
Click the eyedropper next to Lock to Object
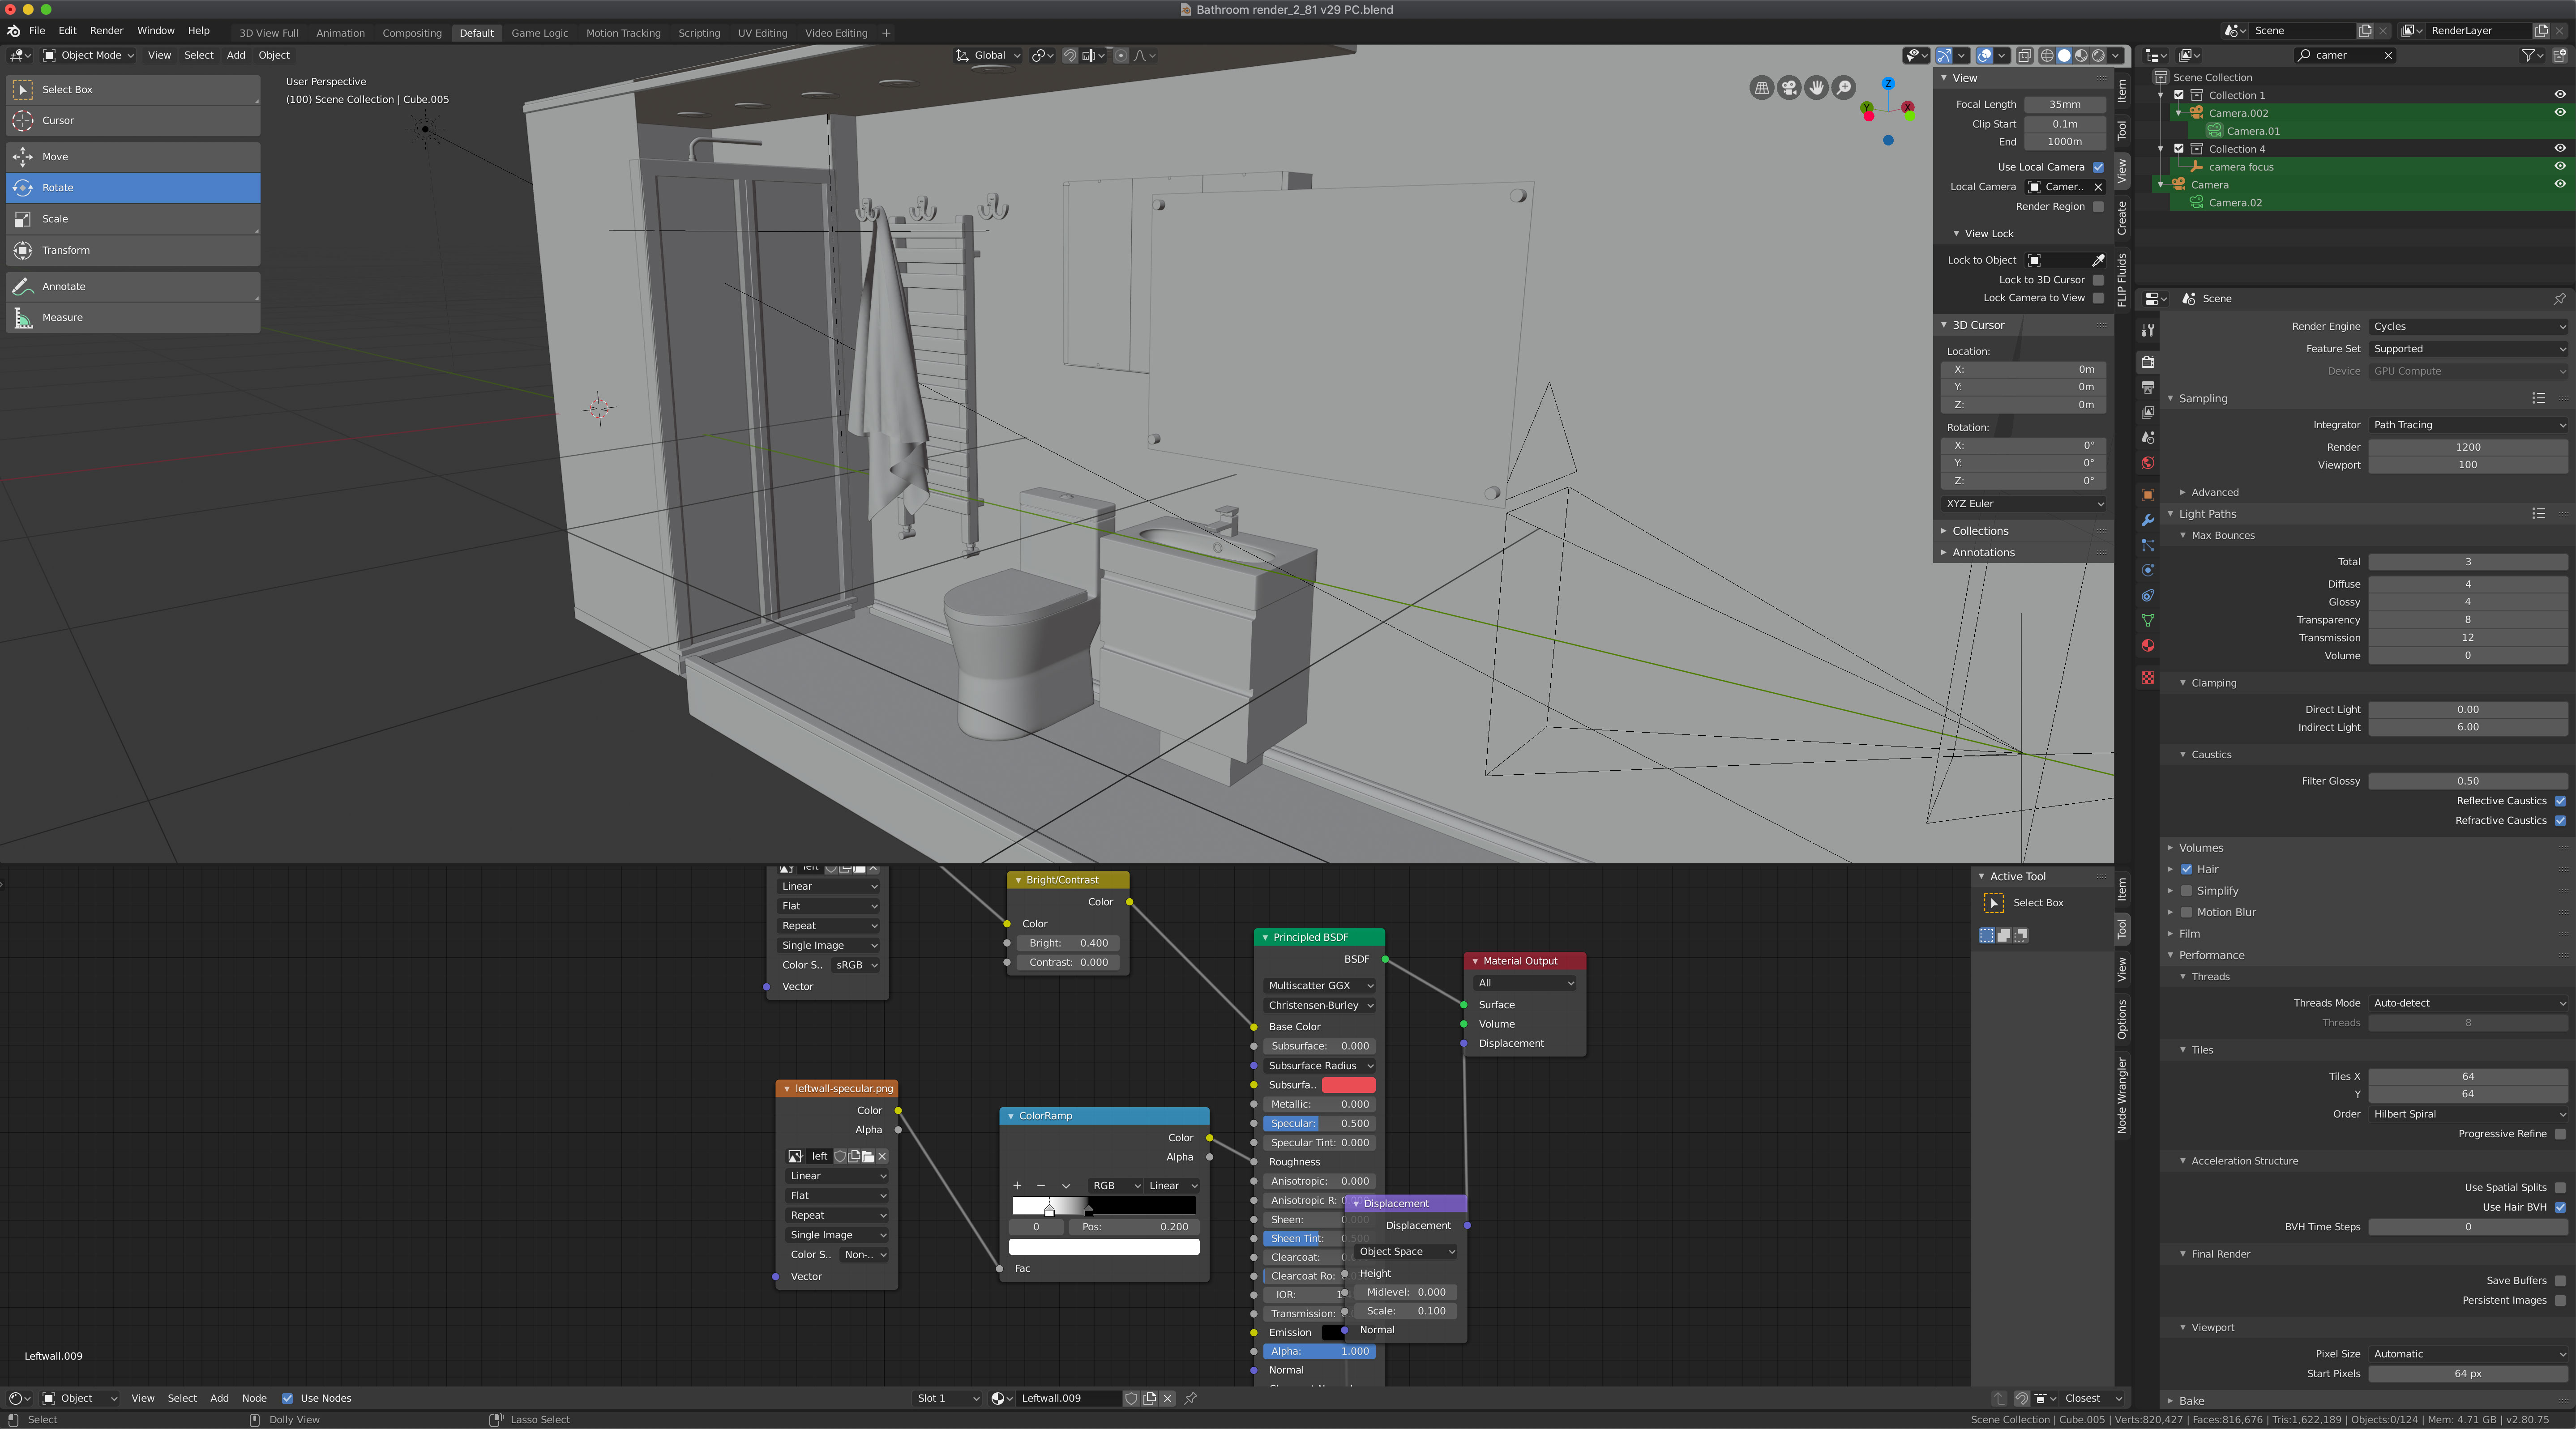click(x=2098, y=260)
